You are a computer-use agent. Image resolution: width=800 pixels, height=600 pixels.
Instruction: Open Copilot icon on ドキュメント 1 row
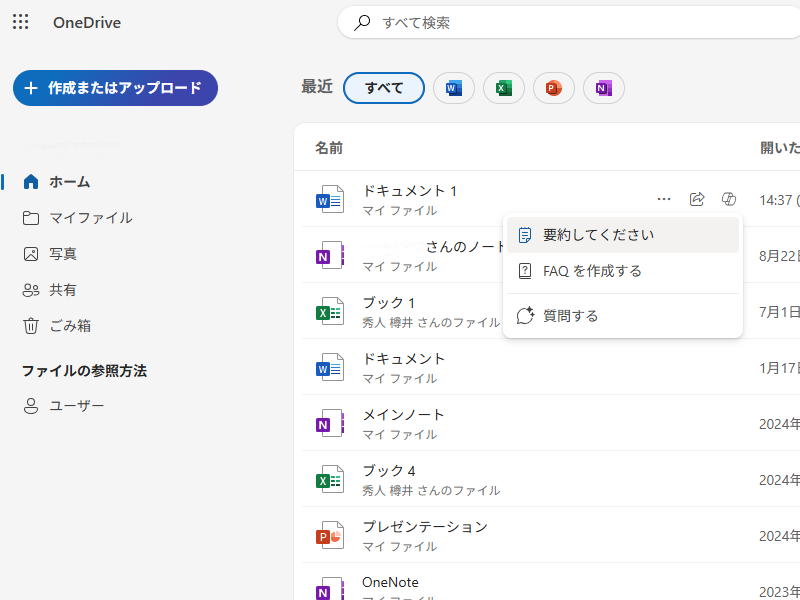[x=729, y=198]
